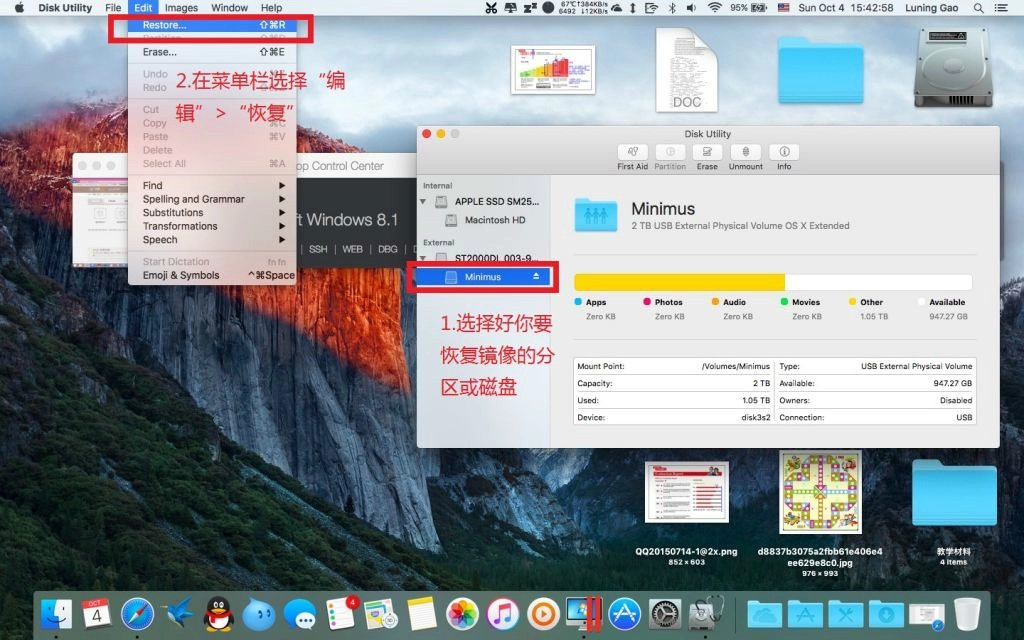Select the board game jpg thumbnail
This screenshot has height=640, width=1024.
coord(820,492)
